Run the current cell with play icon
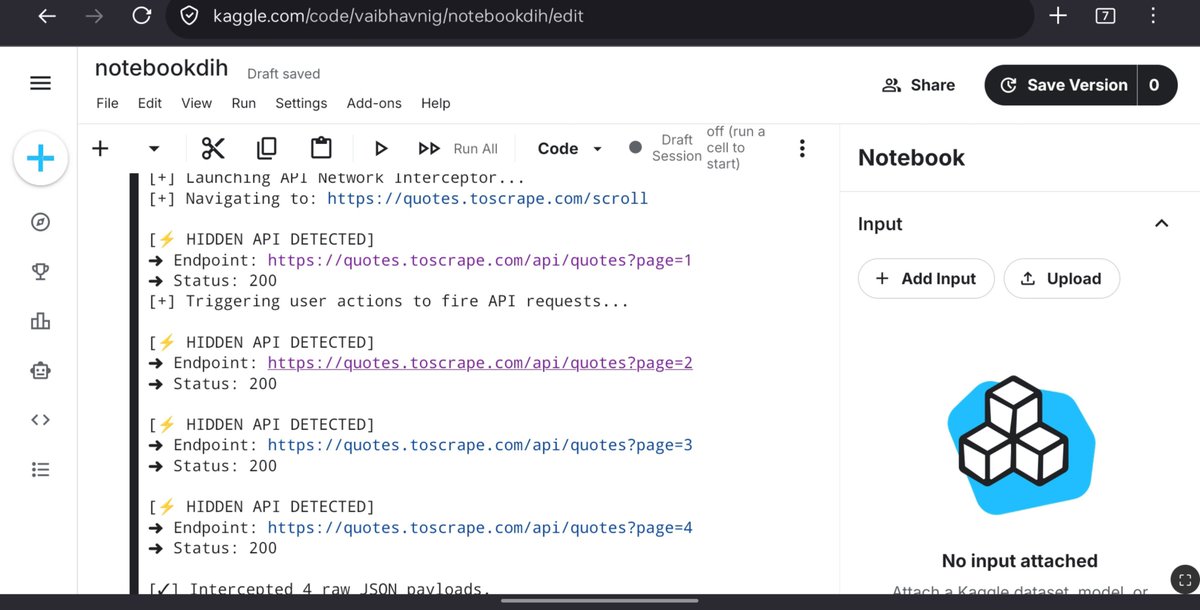 click(381, 148)
